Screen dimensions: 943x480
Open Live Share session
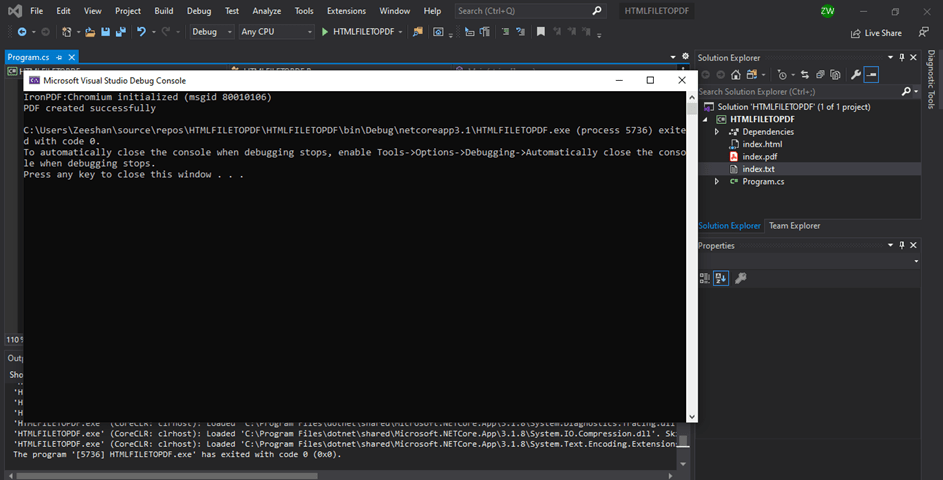pyautogui.click(x=876, y=33)
